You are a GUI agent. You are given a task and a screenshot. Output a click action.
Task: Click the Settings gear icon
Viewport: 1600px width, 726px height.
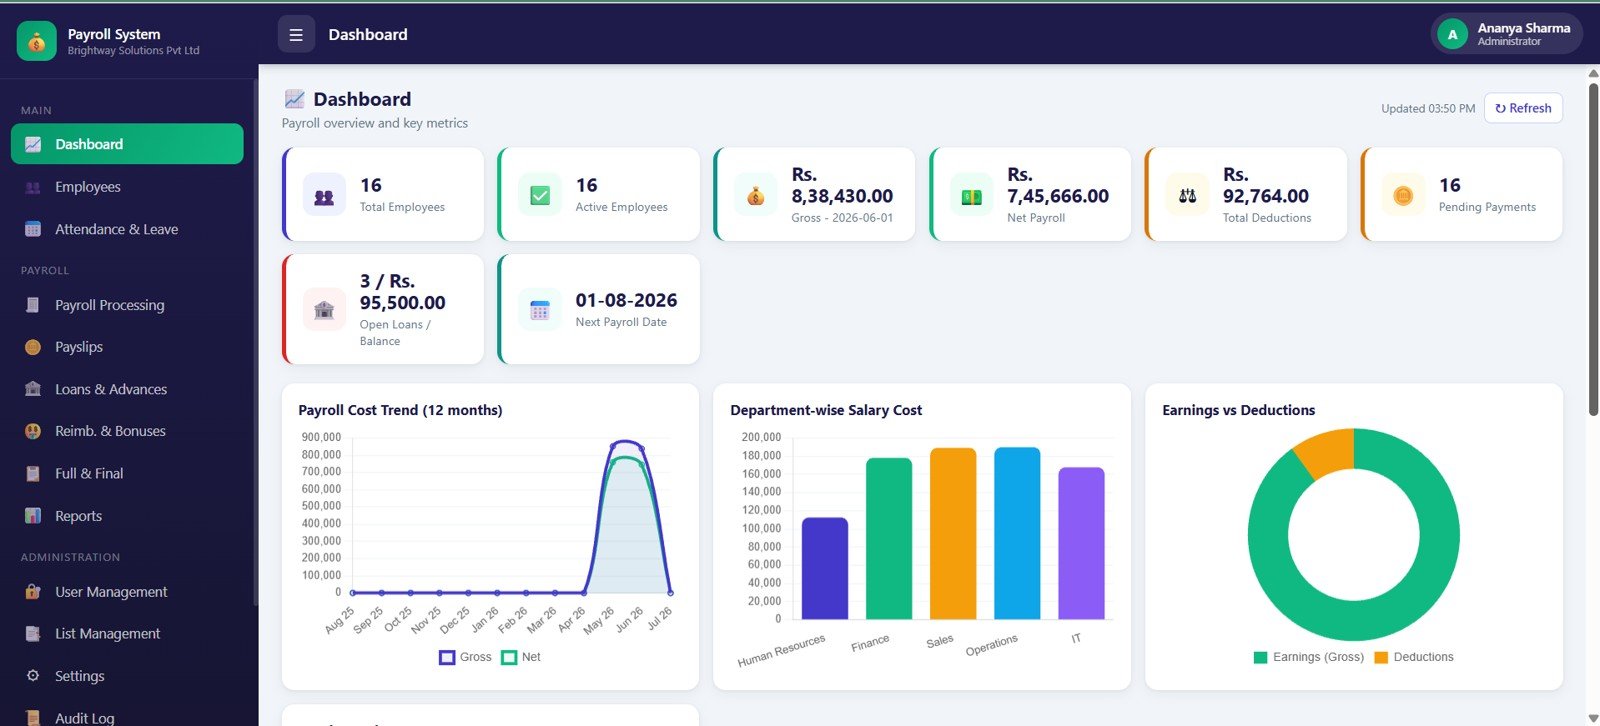tap(33, 676)
